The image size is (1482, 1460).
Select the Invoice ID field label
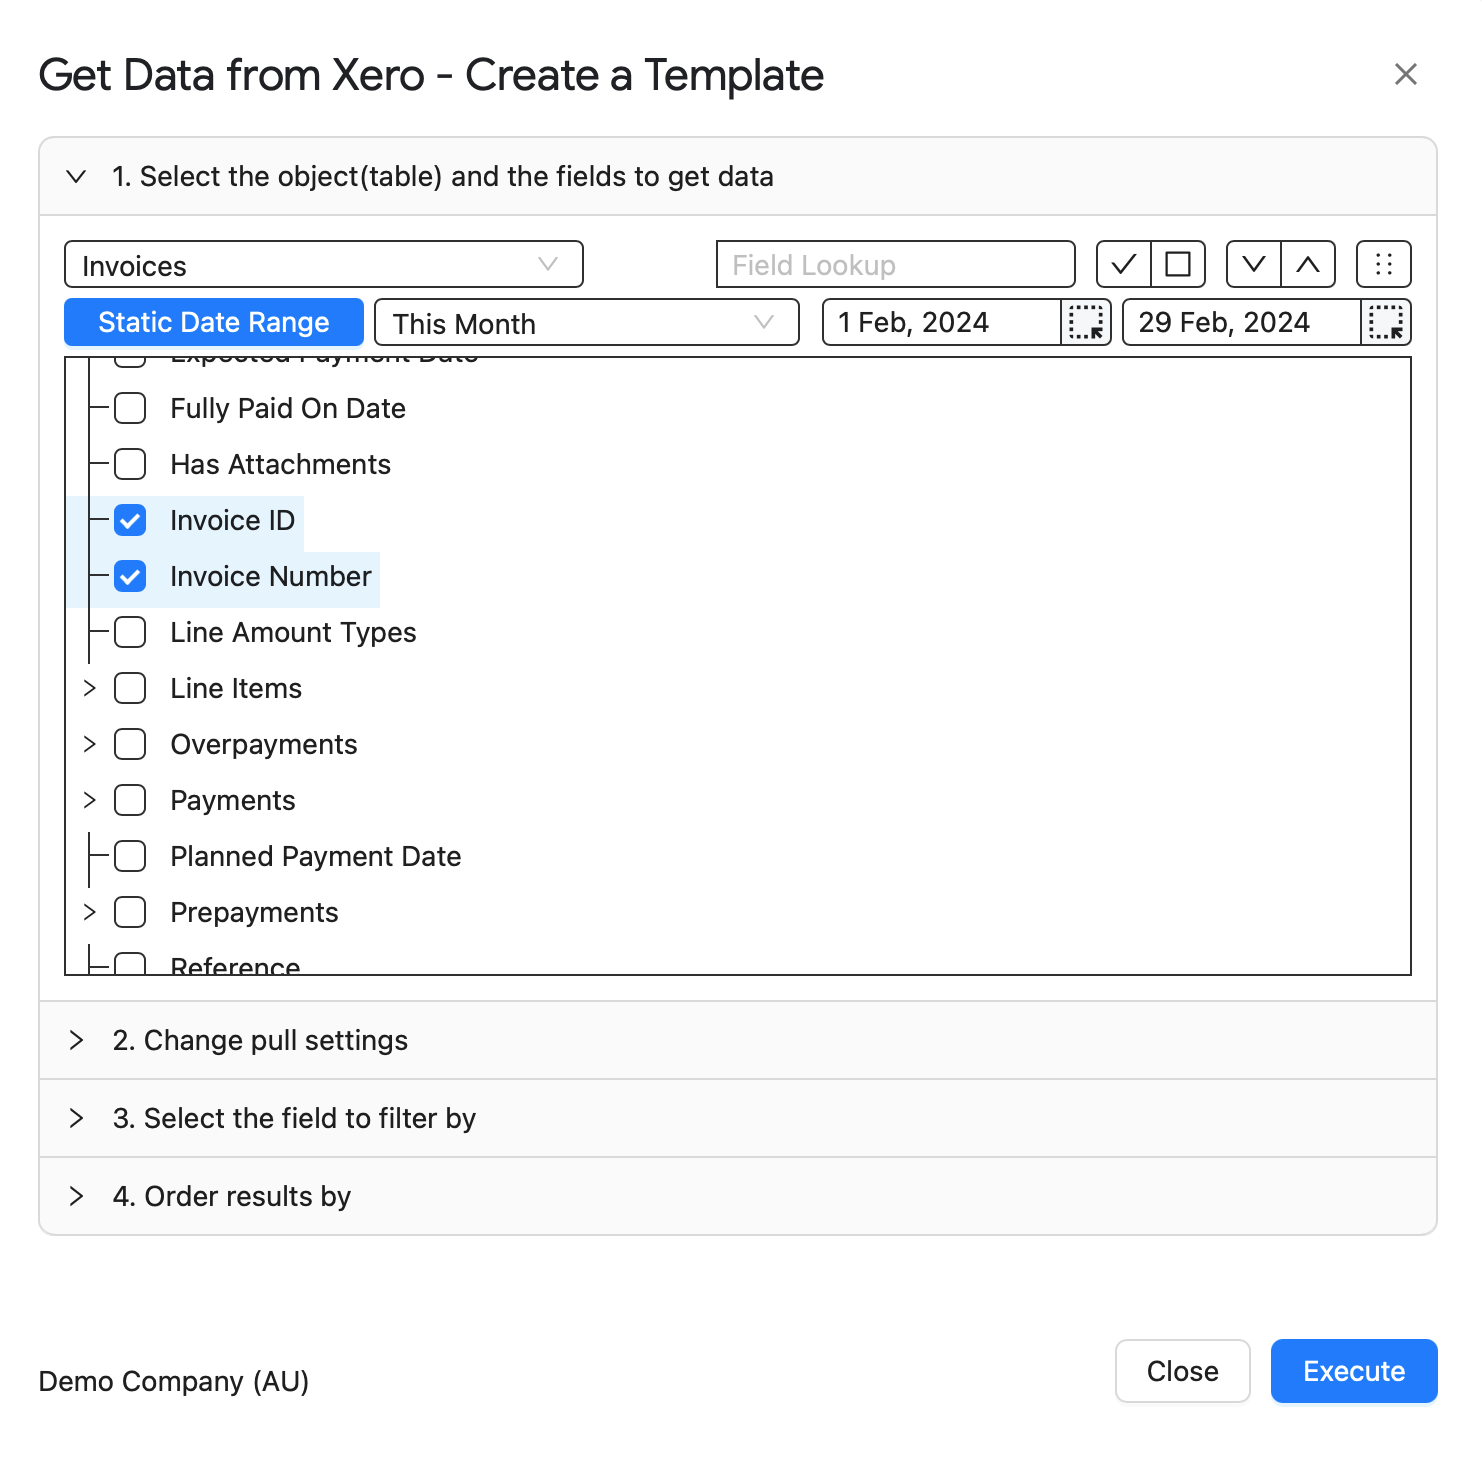[233, 520]
